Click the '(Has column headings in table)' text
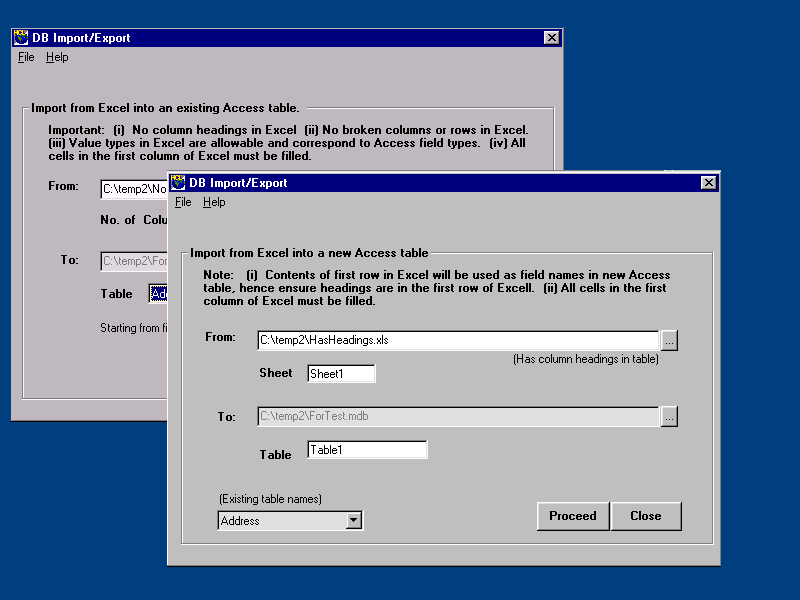 click(586, 359)
